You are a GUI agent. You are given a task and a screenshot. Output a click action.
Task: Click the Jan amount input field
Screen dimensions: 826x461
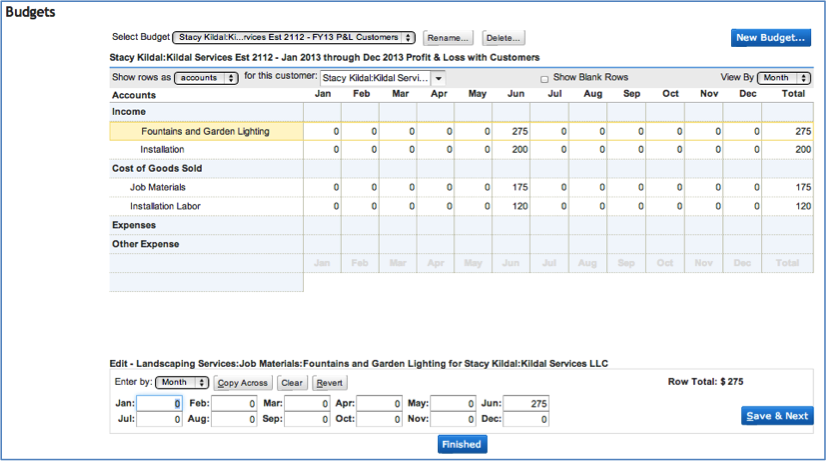[x=159, y=403]
